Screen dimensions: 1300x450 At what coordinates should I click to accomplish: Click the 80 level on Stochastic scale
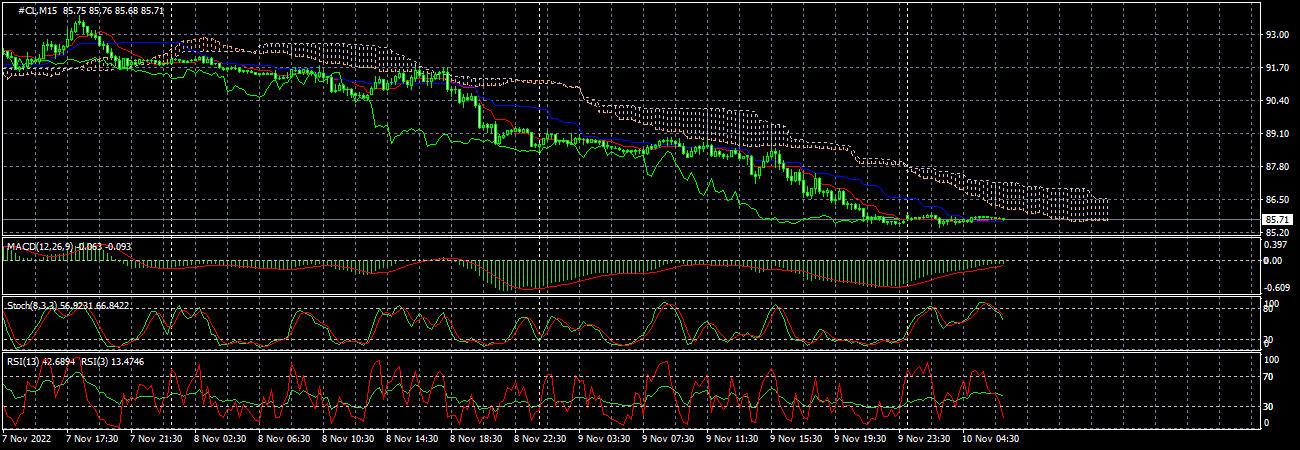[x=1270, y=310]
